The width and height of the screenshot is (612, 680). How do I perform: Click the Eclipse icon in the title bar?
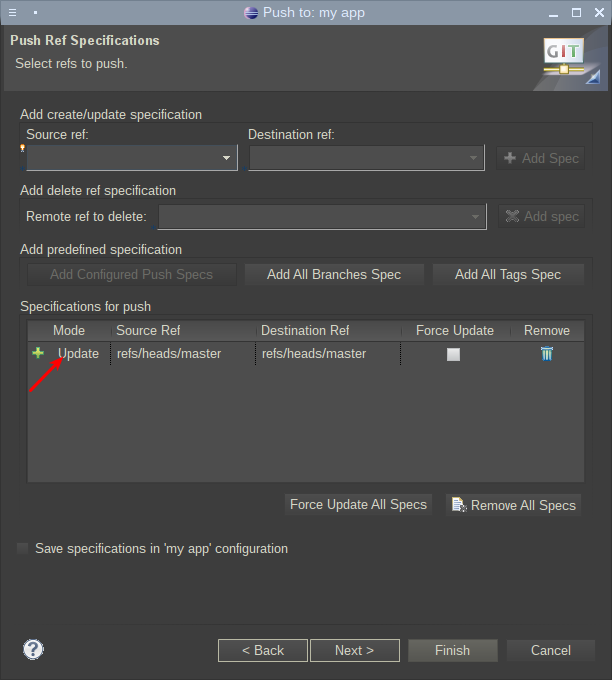pos(251,12)
